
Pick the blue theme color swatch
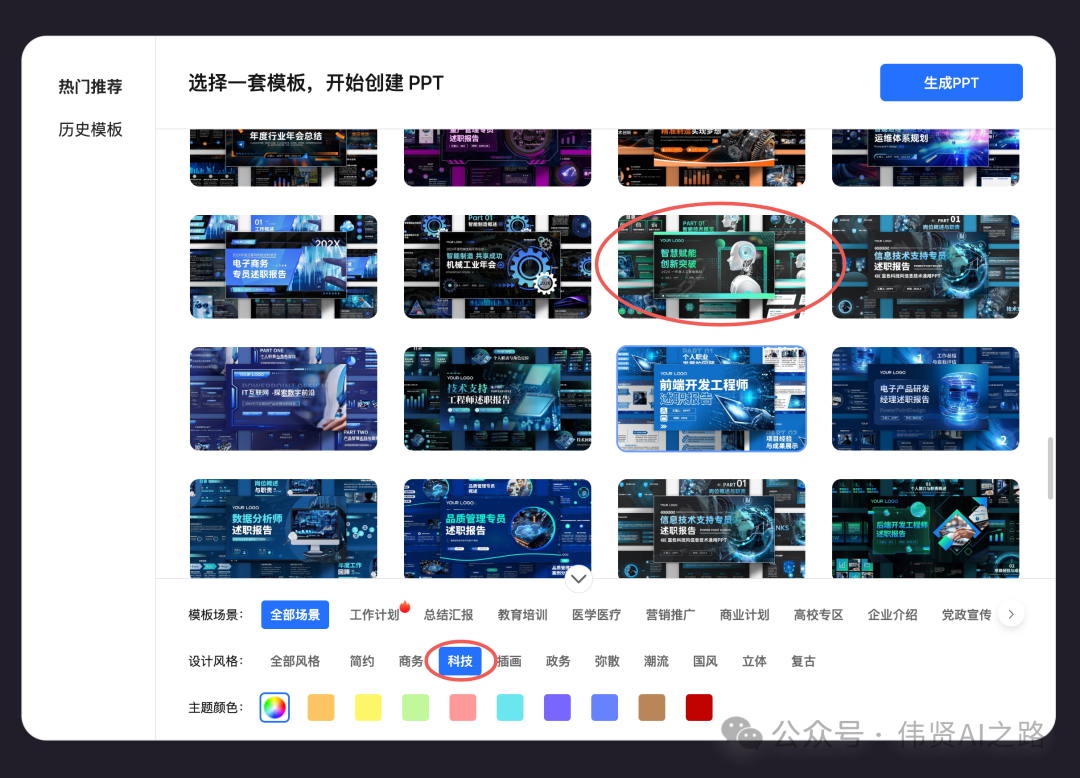604,707
